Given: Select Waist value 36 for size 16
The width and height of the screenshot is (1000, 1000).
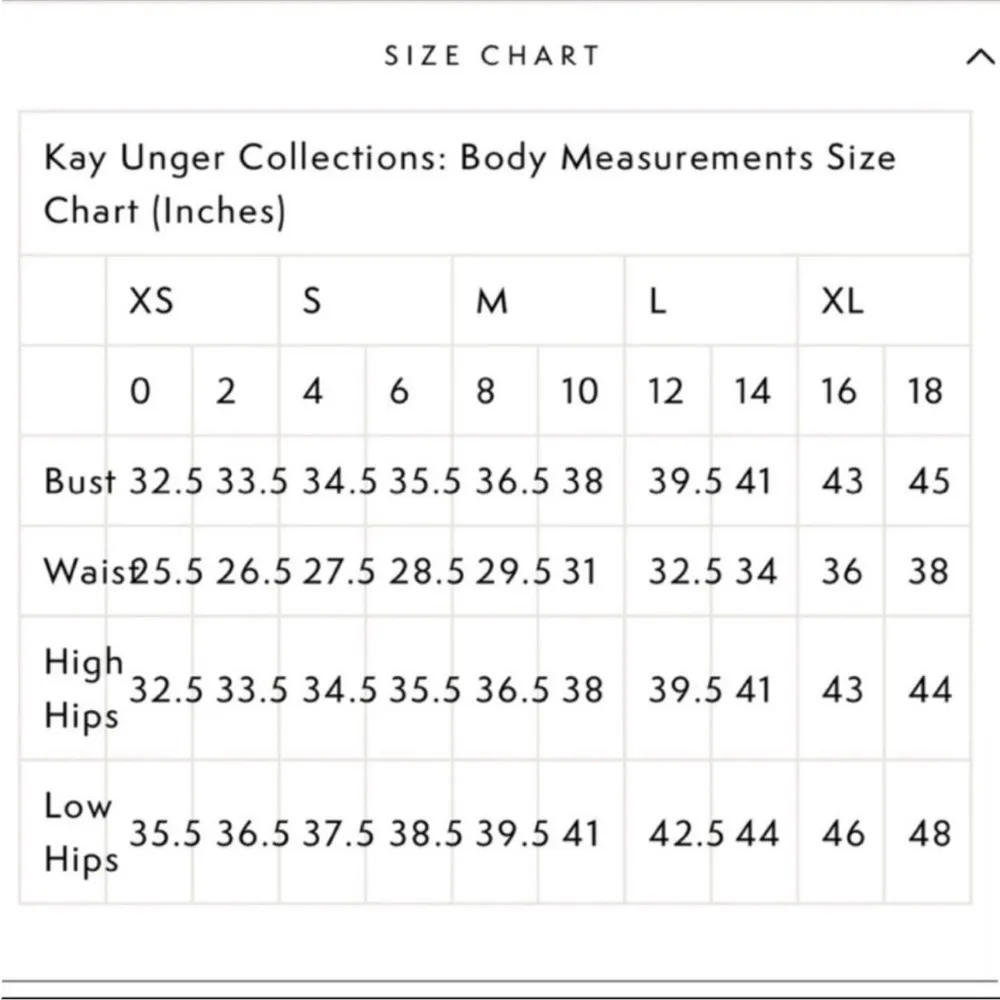Looking at the screenshot, I should pos(842,571).
